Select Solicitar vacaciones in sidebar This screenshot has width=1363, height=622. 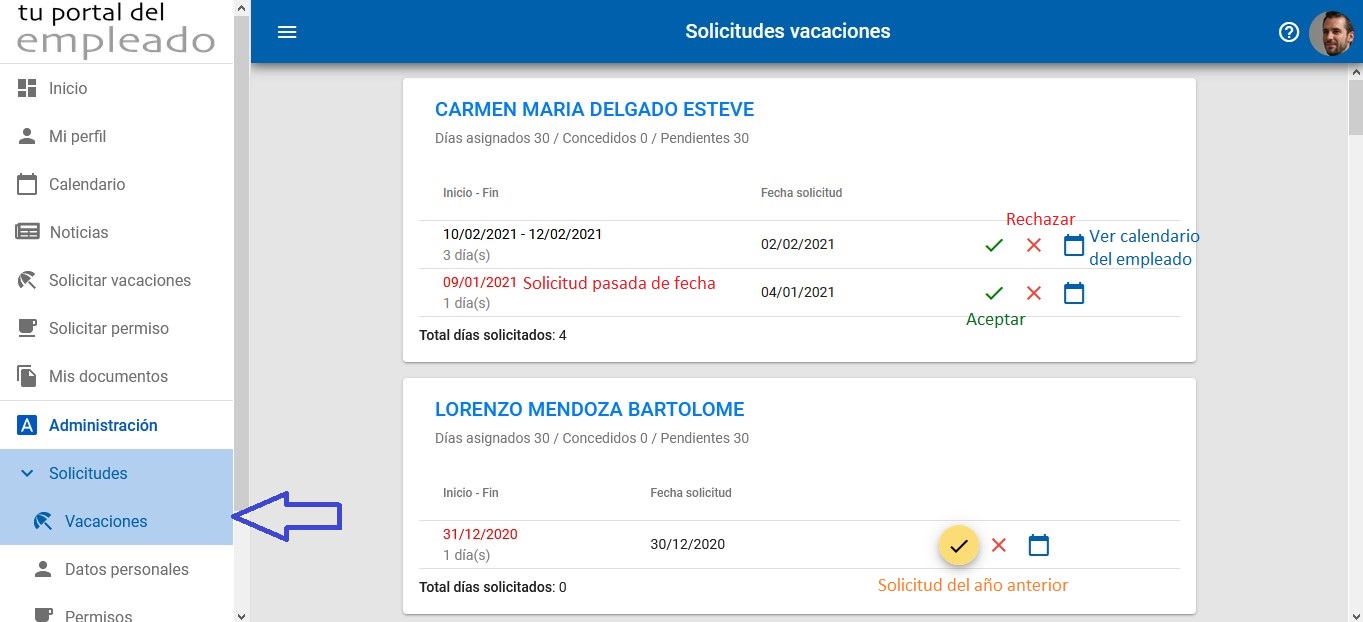119,281
